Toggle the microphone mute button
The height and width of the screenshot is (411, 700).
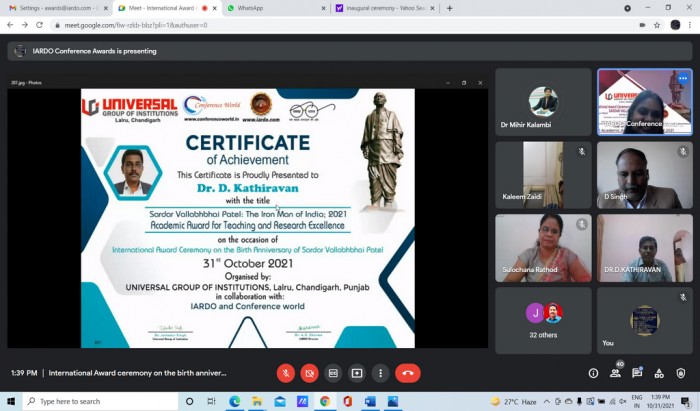pyautogui.click(x=286, y=373)
